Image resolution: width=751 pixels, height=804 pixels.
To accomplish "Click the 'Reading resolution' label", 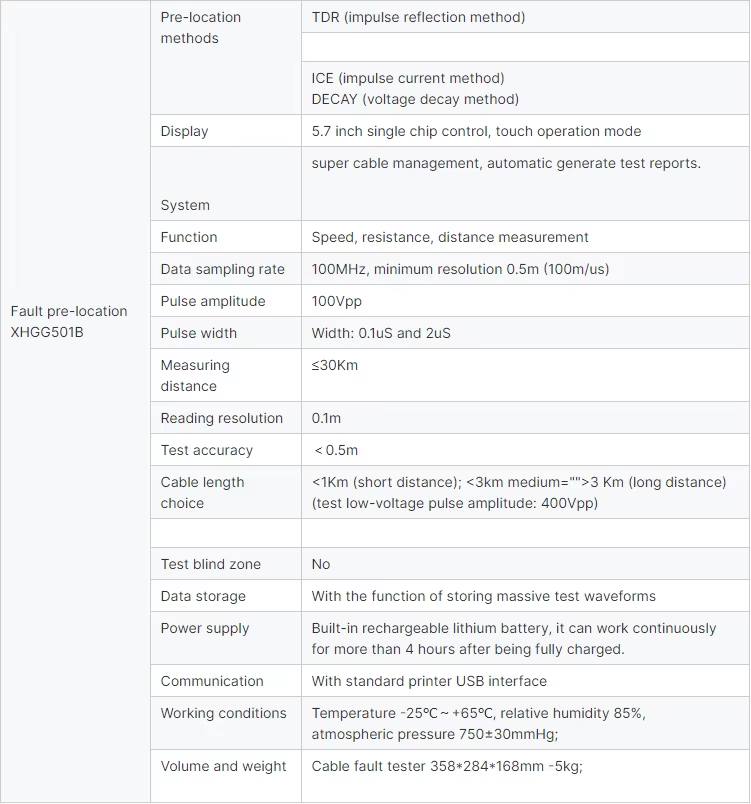I will 222,418.
